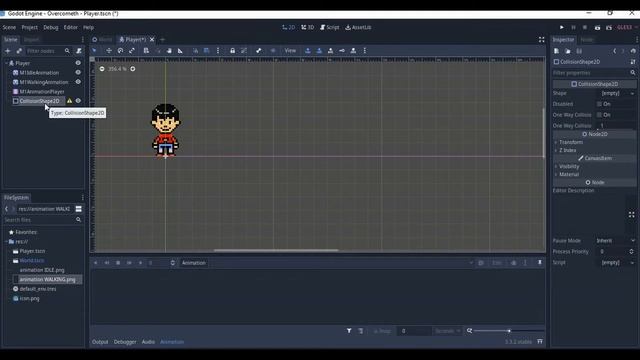Image resolution: width=640 pixels, height=360 pixels.
Task: Play the current scene with clapper icon
Action: [x=597, y=27]
